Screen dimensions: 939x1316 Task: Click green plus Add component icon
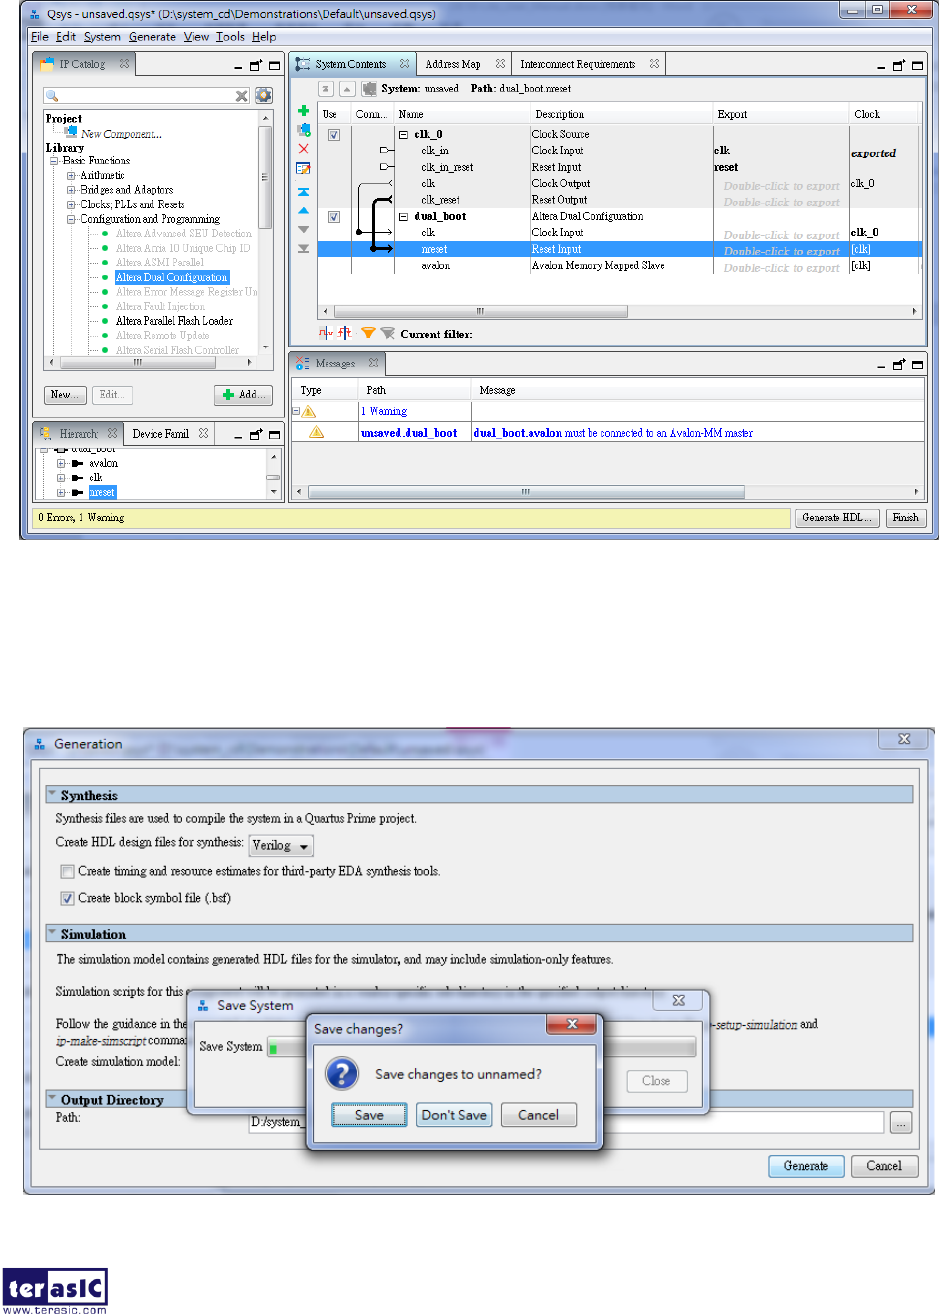pyautogui.click(x=304, y=111)
